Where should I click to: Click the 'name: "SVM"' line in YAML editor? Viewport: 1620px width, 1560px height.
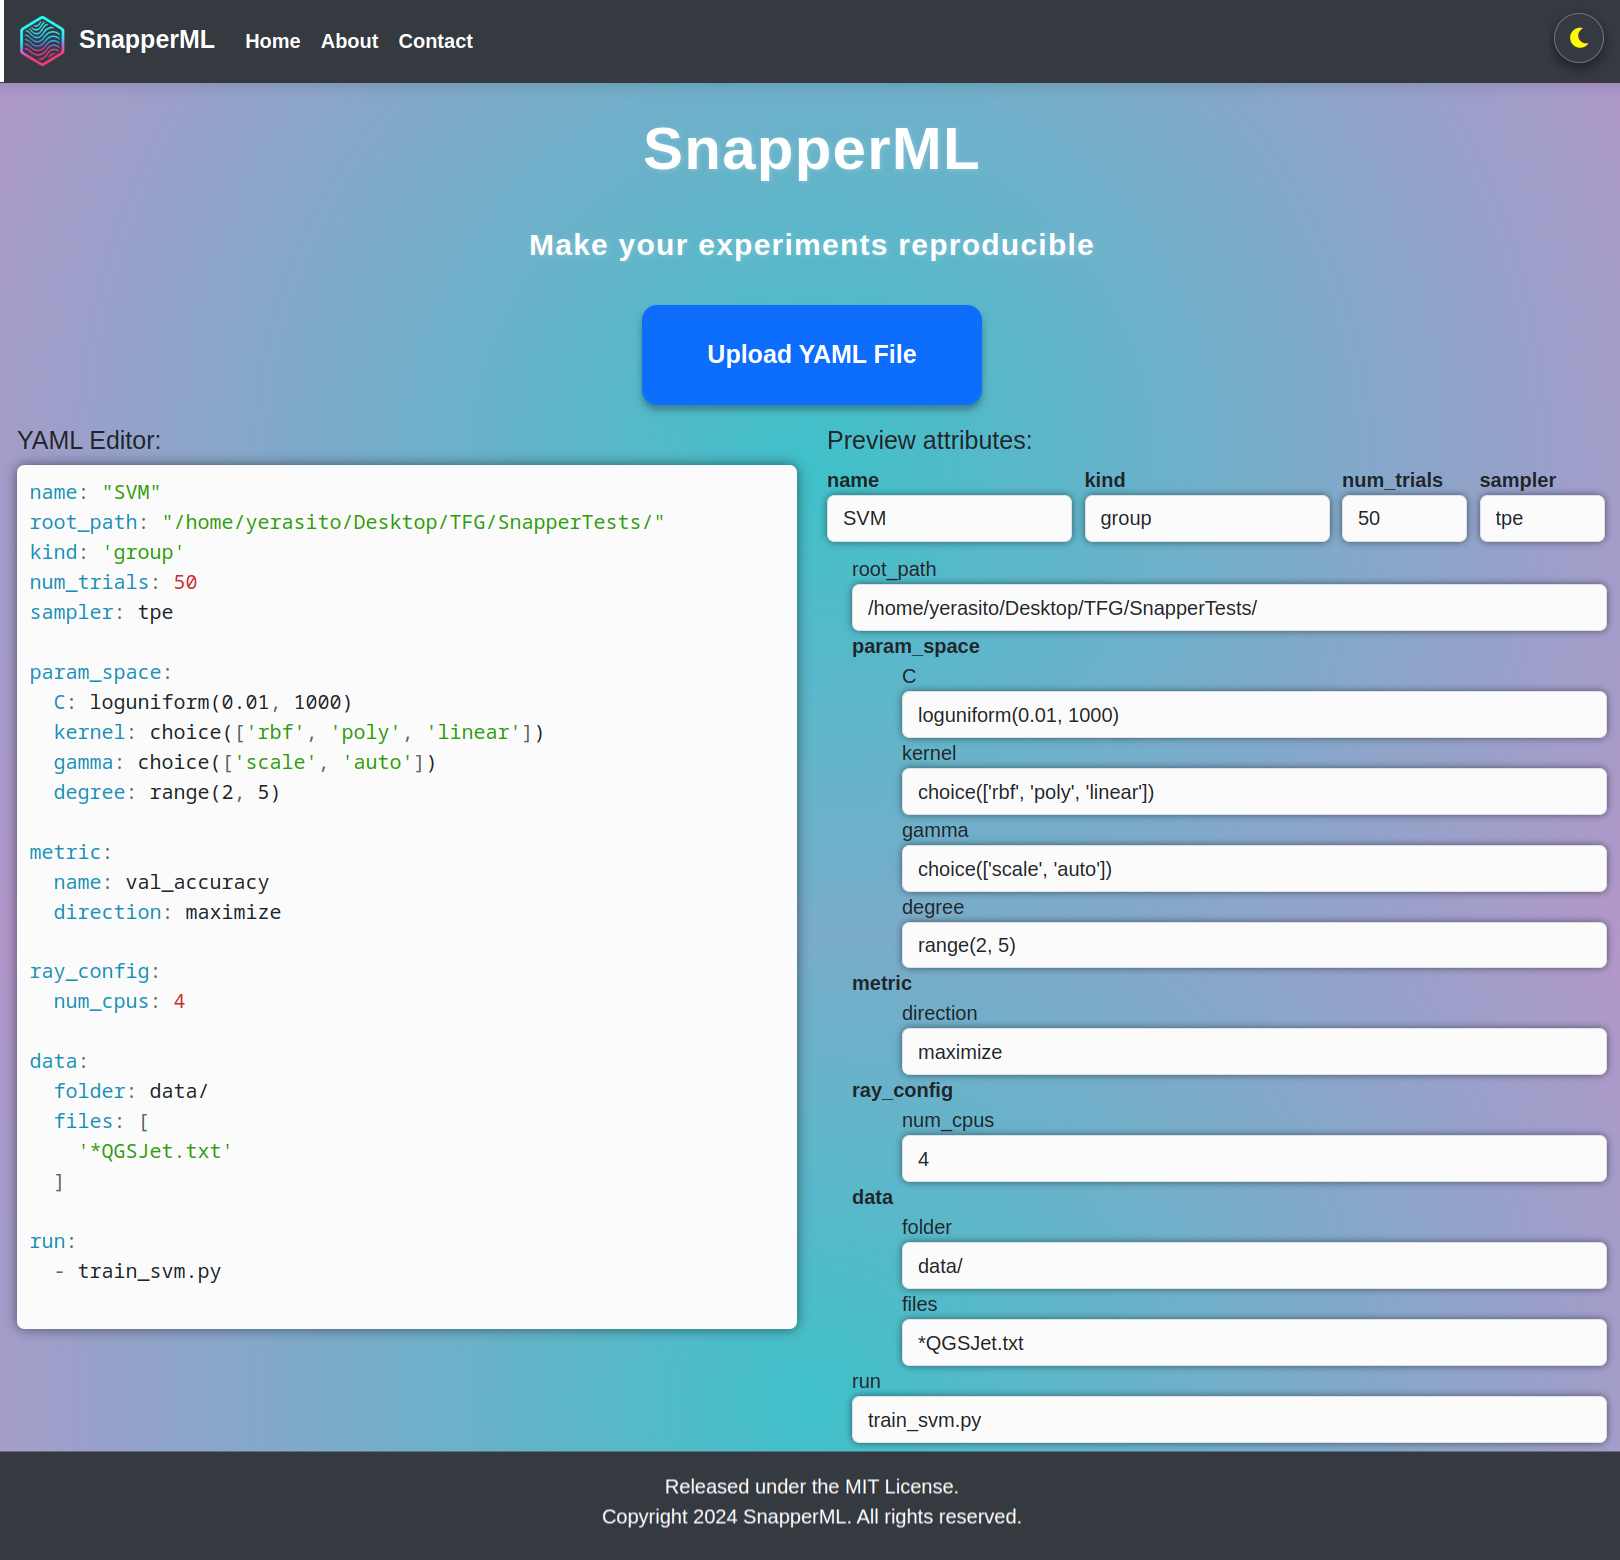pyautogui.click(x=95, y=492)
